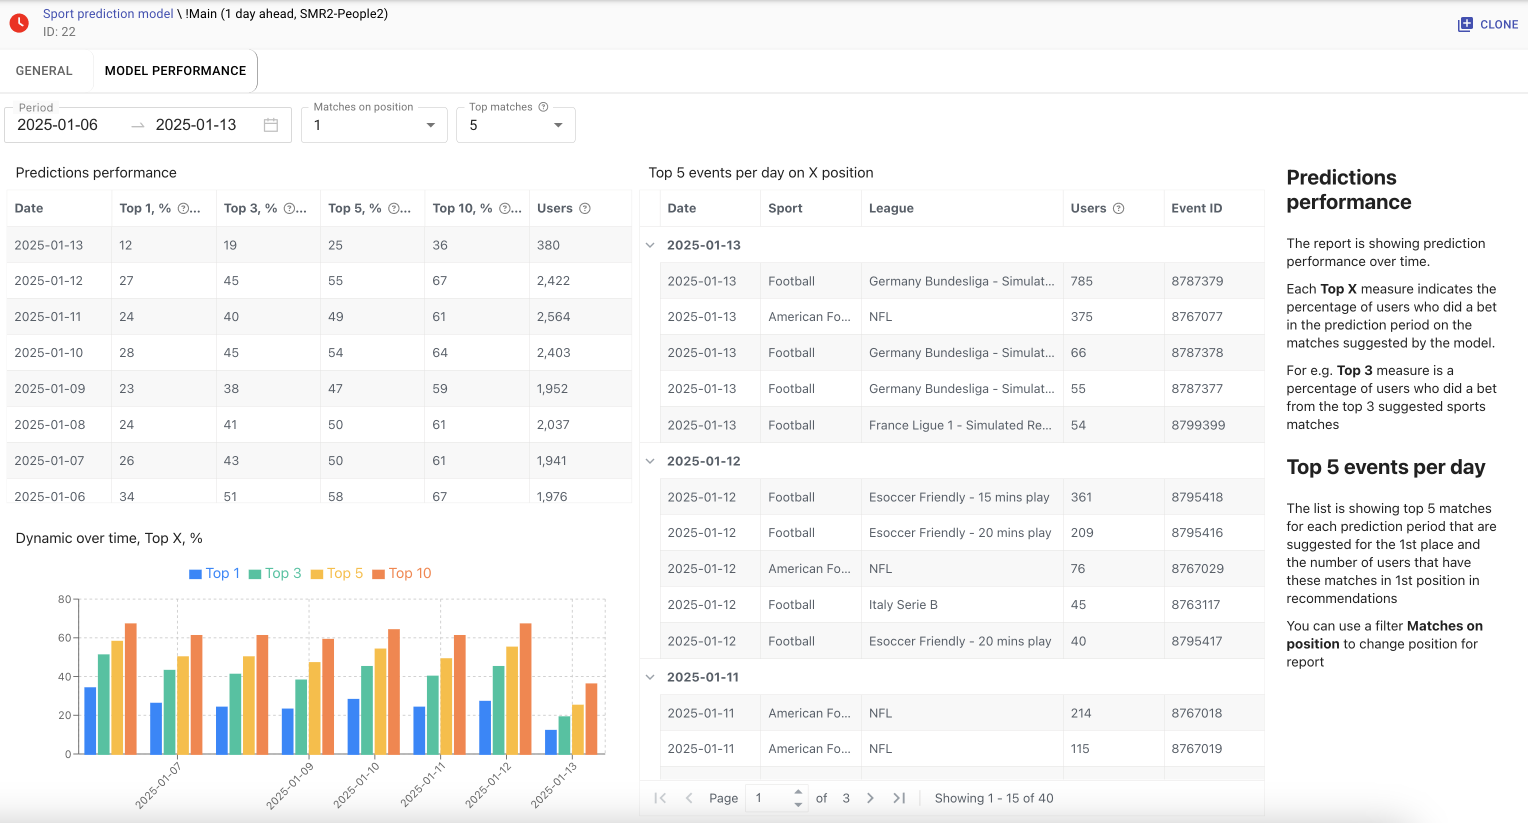1528x823 pixels.
Task: Toggle the Top 3 series in the chart legend
Action: pos(275,574)
